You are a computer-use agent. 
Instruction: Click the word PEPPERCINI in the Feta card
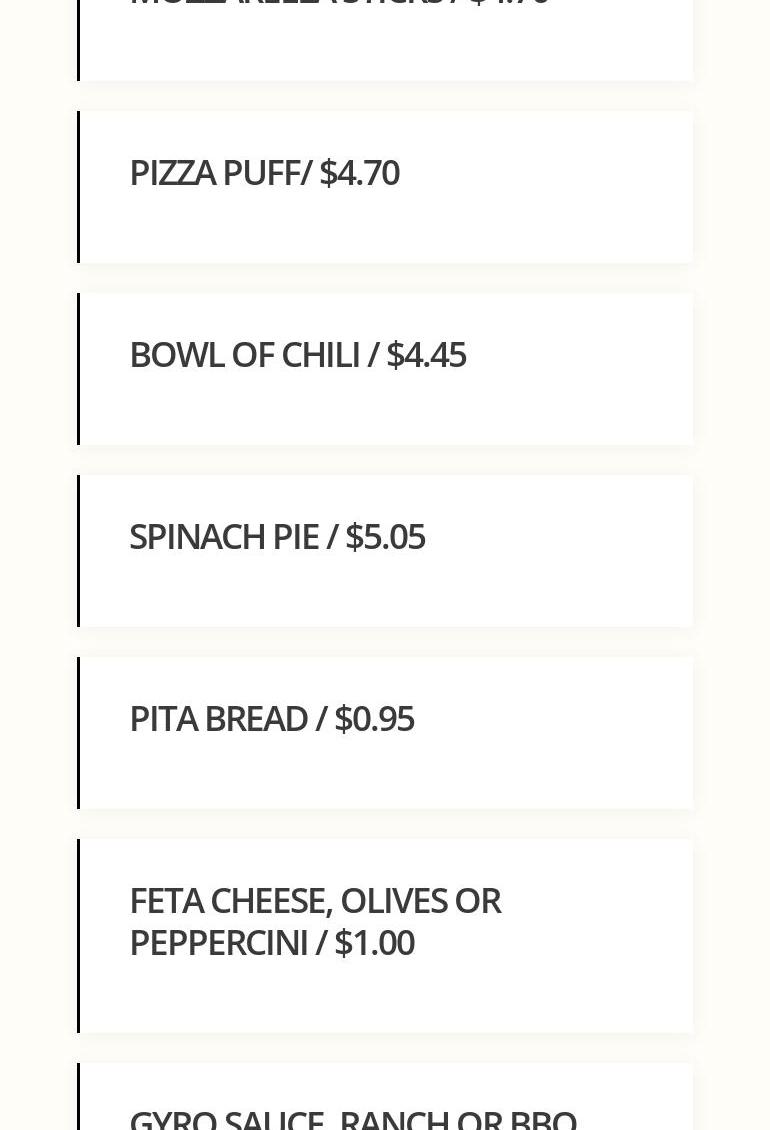[218, 943]
